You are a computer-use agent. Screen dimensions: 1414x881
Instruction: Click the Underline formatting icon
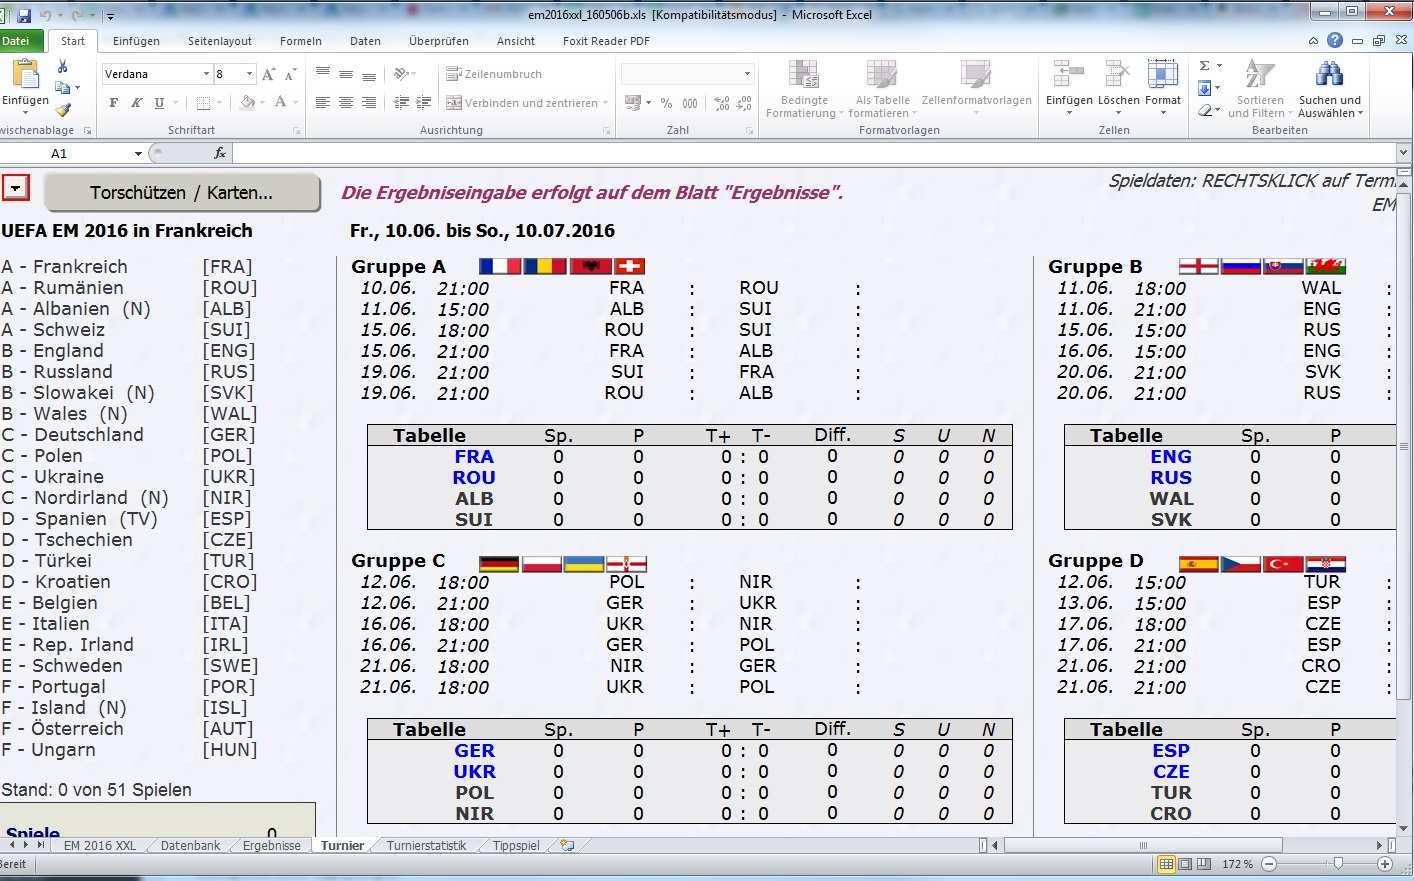[159, 103]
